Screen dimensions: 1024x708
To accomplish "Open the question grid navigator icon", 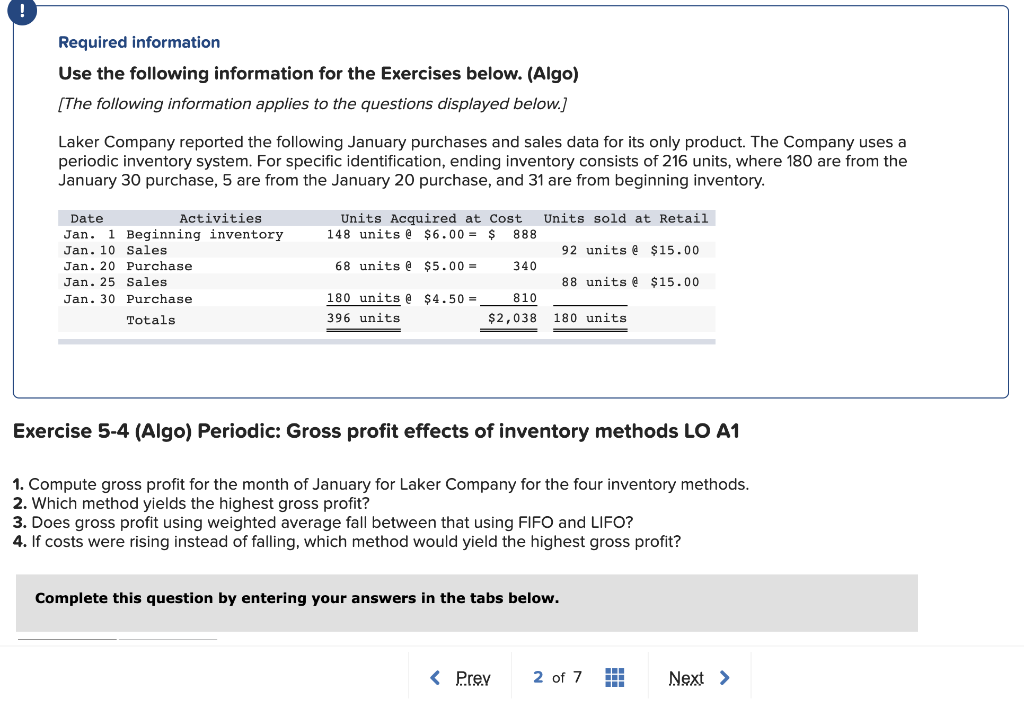I will pyautogui.click(x=616, y=678).
